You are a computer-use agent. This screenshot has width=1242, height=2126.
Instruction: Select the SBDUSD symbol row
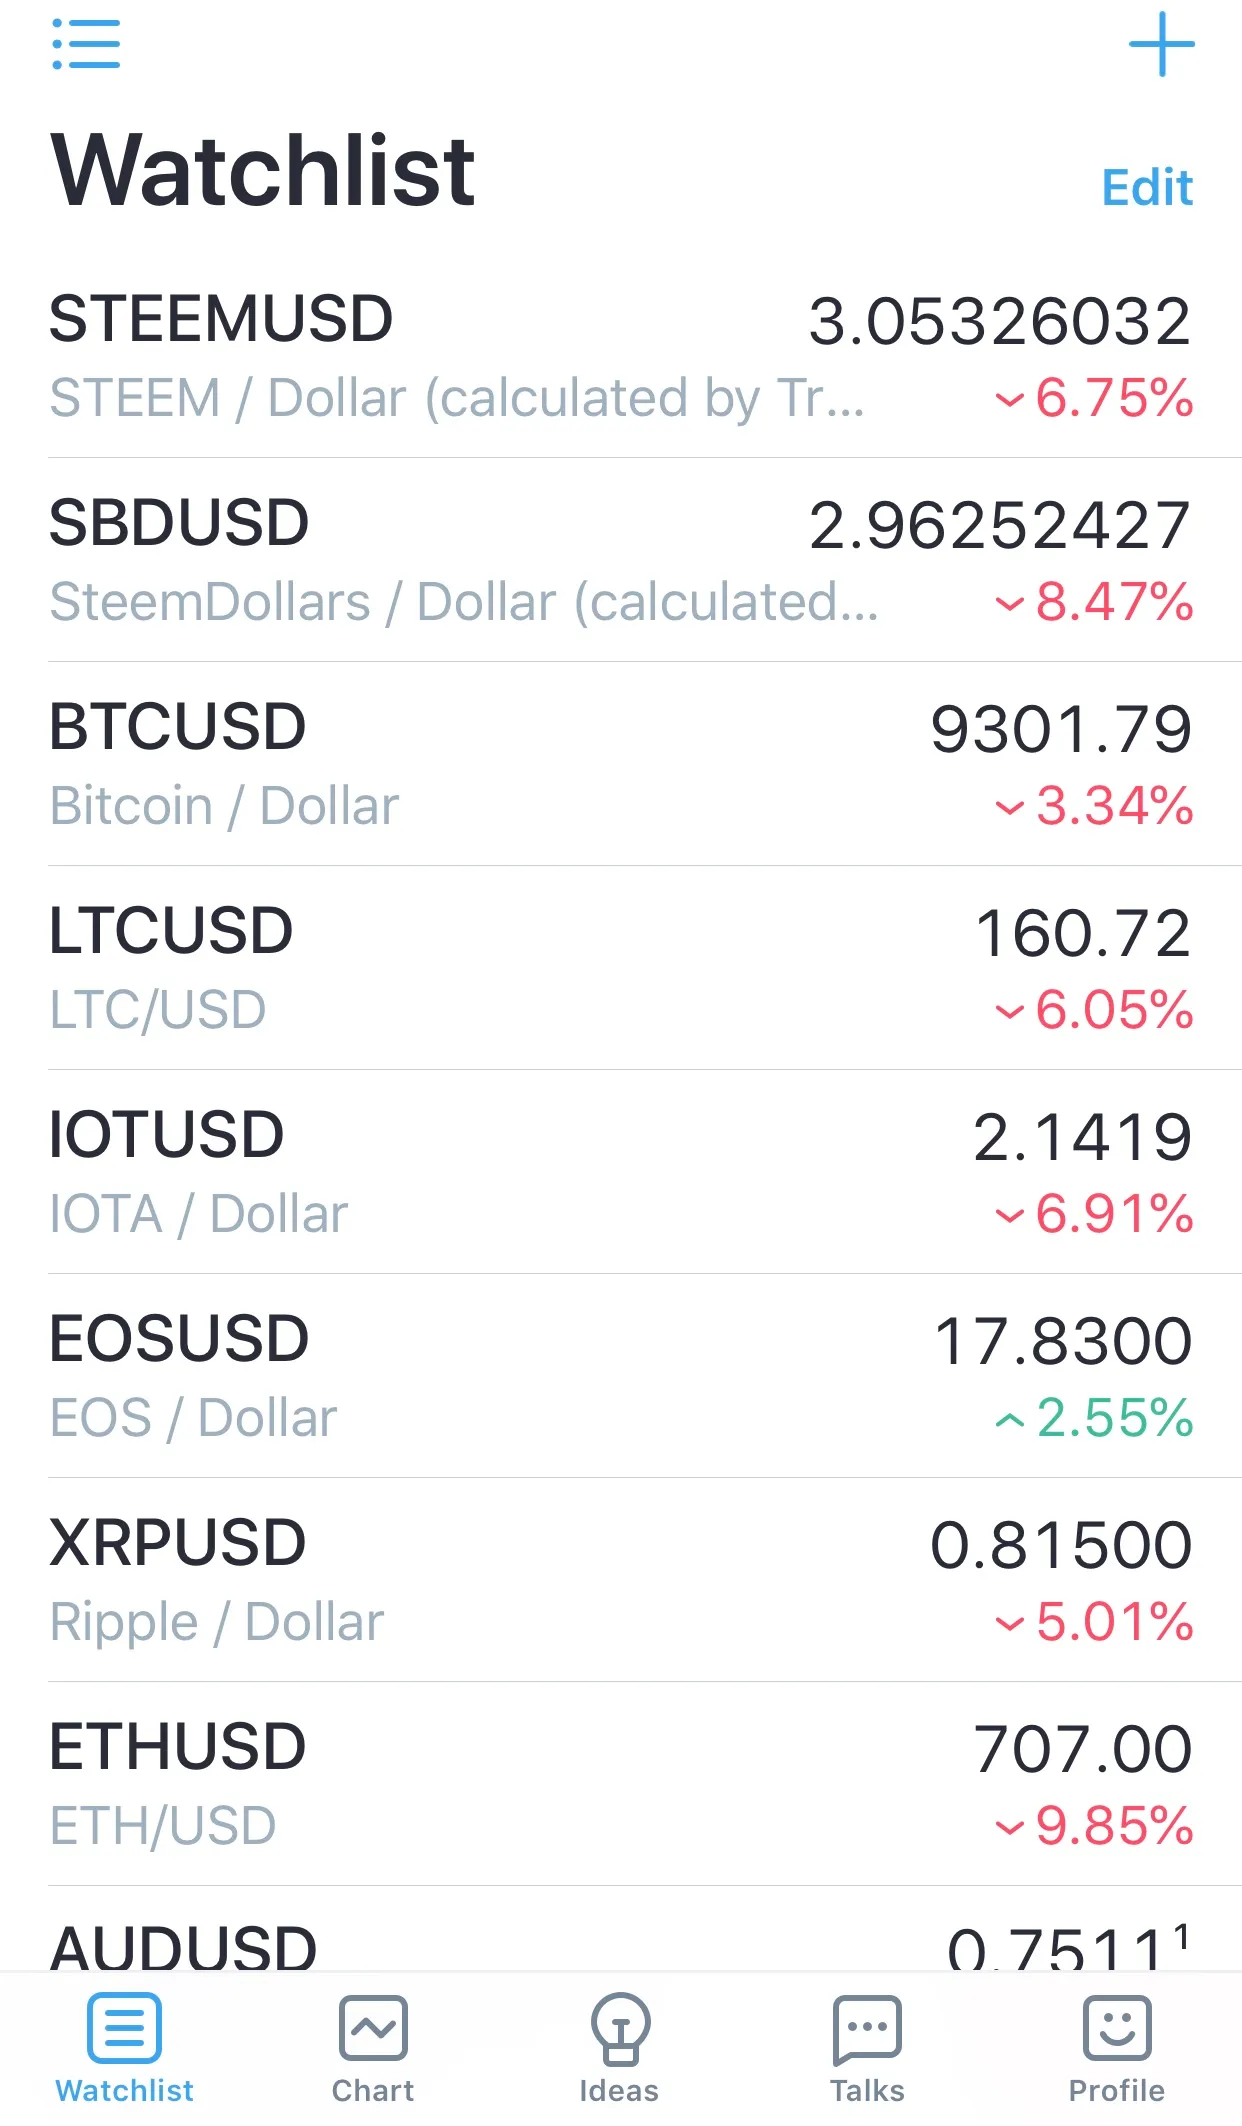621,561
